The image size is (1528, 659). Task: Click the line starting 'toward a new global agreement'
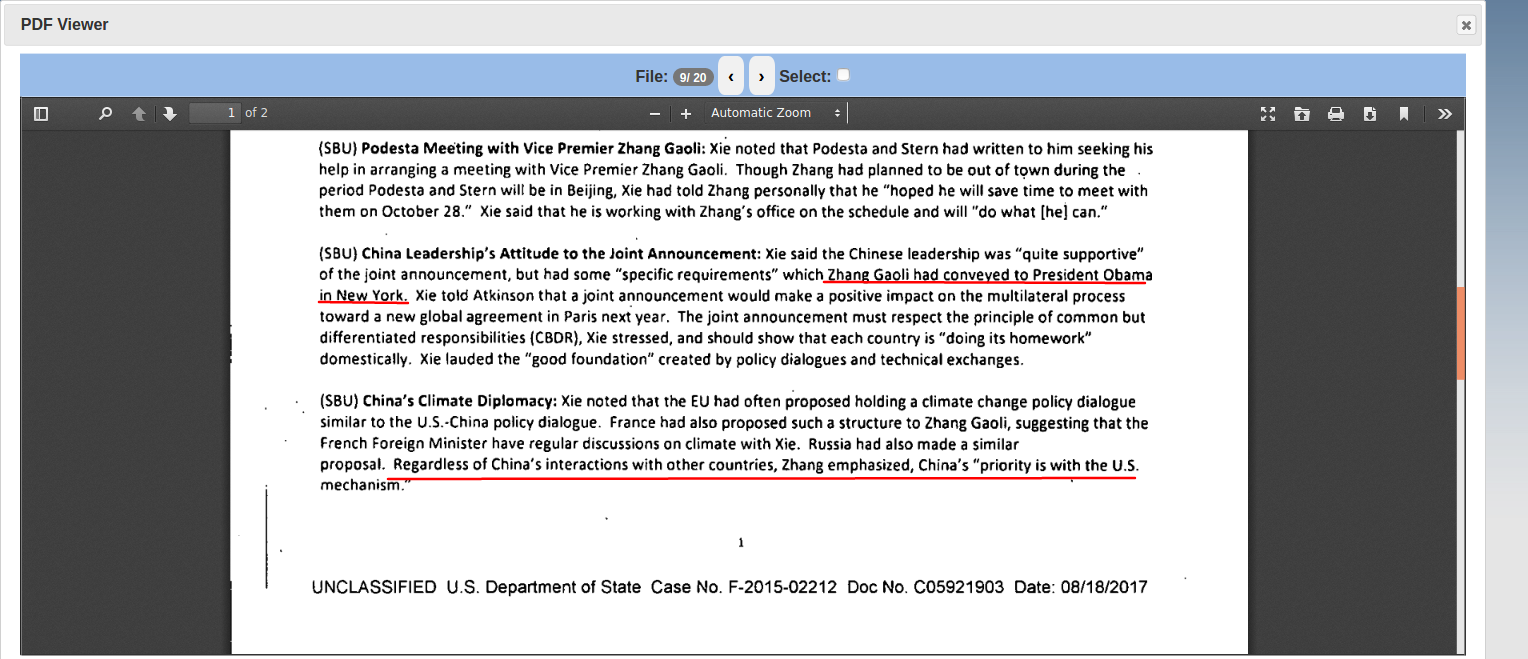click(x=732, y=318)
